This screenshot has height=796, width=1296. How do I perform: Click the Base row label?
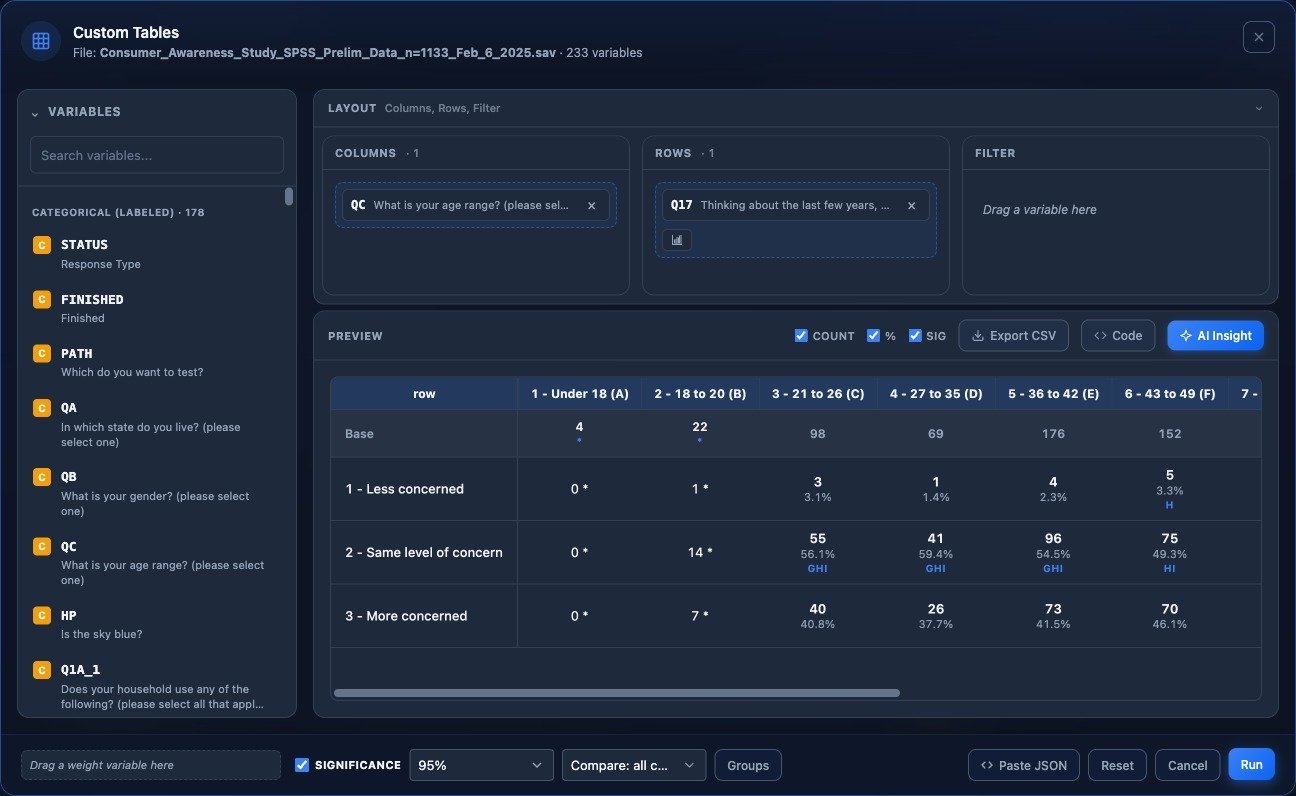(360, 434)
